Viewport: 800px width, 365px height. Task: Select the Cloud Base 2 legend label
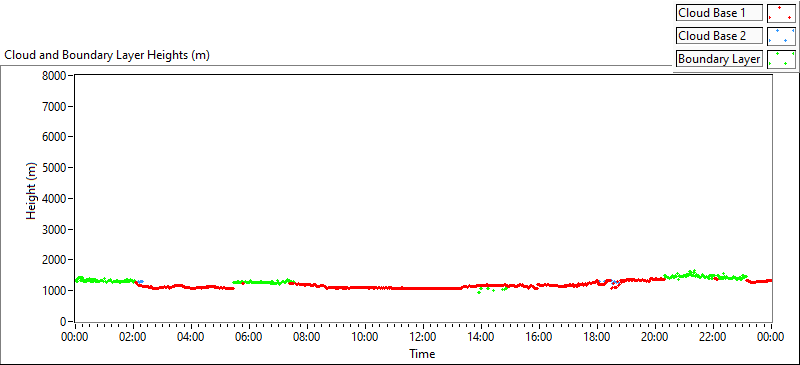tap(719, 36)
